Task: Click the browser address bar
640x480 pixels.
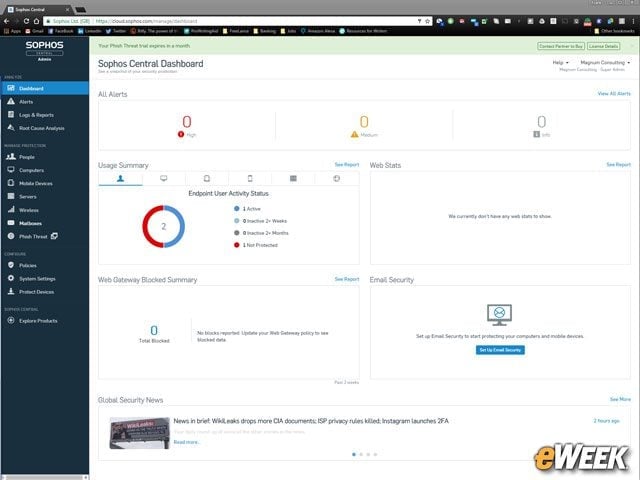Action: point(235,21)
